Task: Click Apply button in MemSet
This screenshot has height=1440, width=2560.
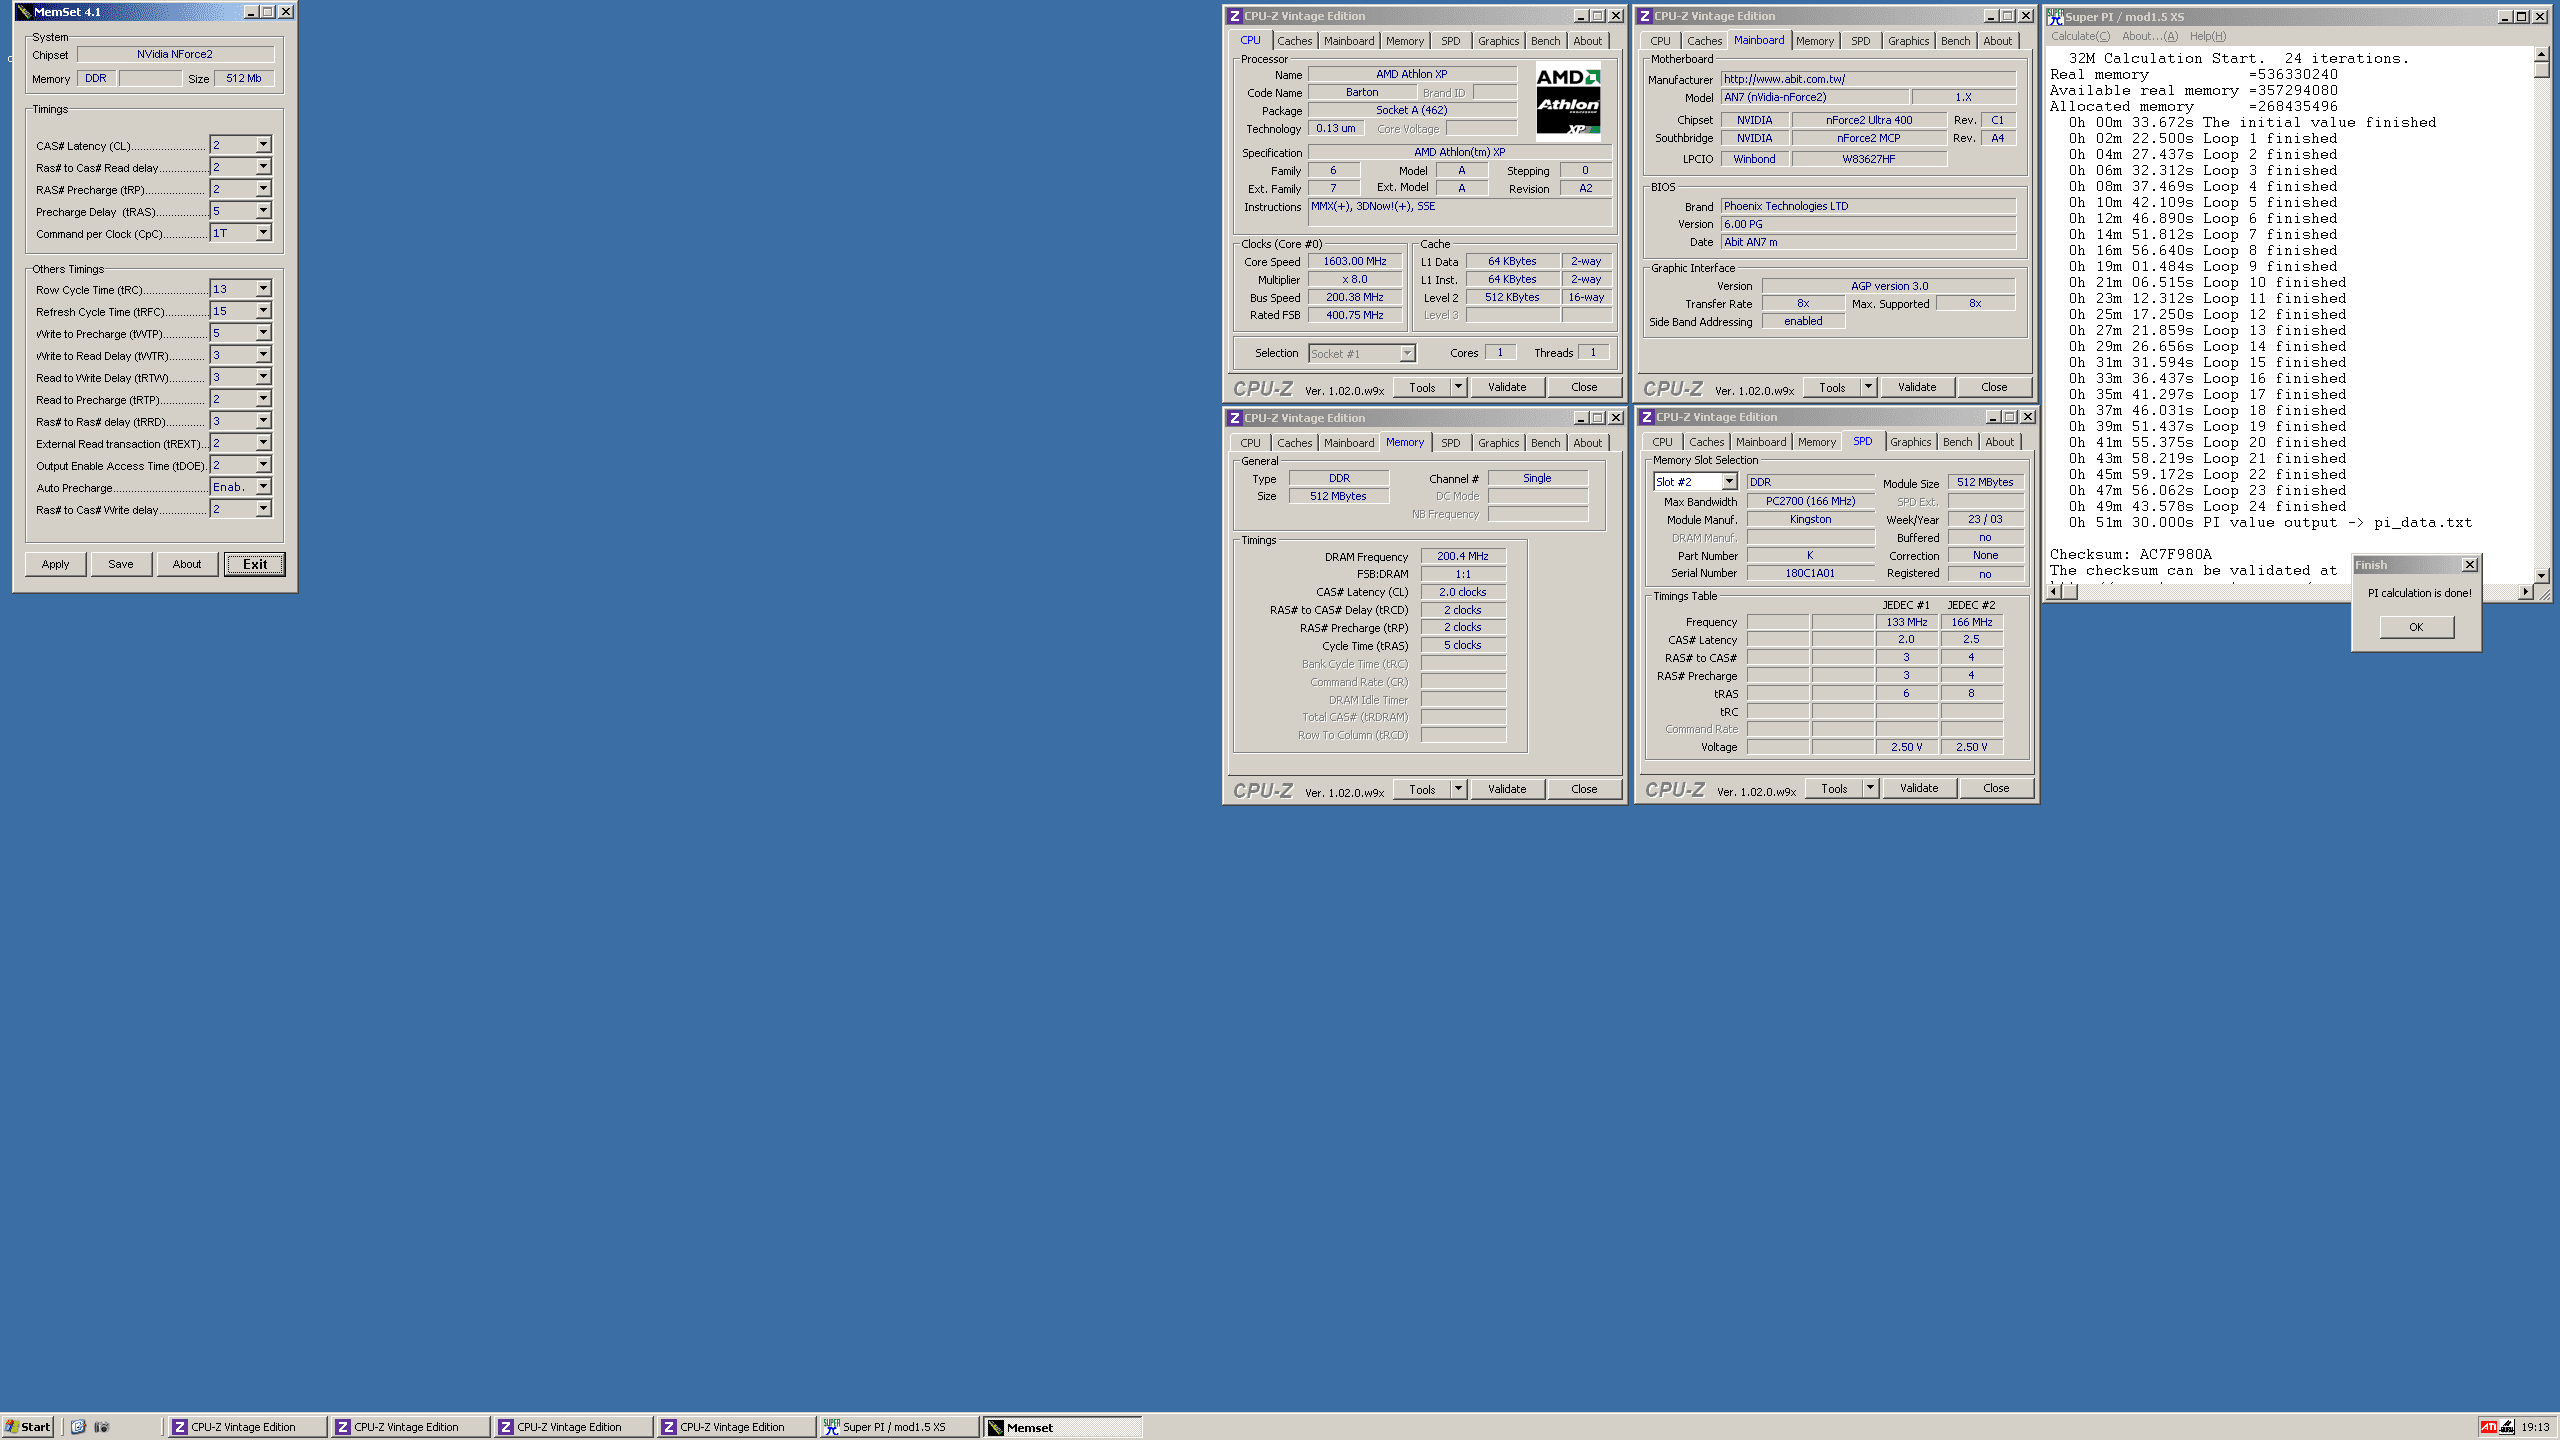Action: pos(56,564)
